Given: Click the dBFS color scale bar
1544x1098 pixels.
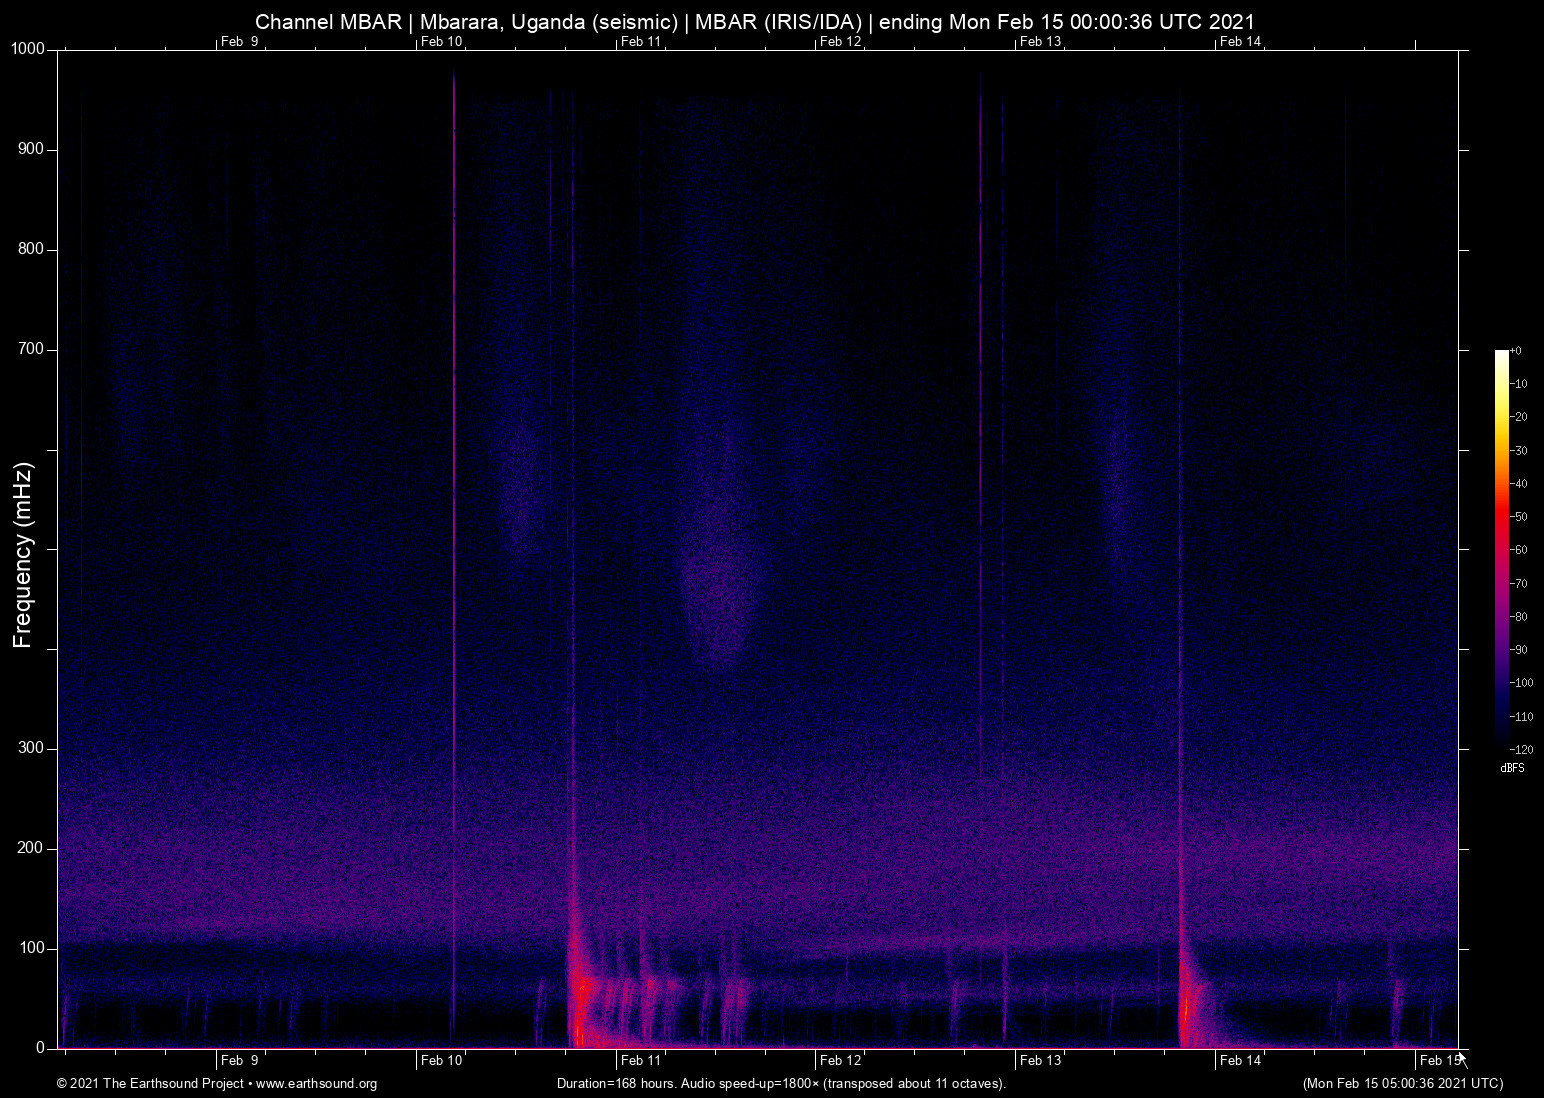Looking at the screenshot, I should coord(1502,549).
